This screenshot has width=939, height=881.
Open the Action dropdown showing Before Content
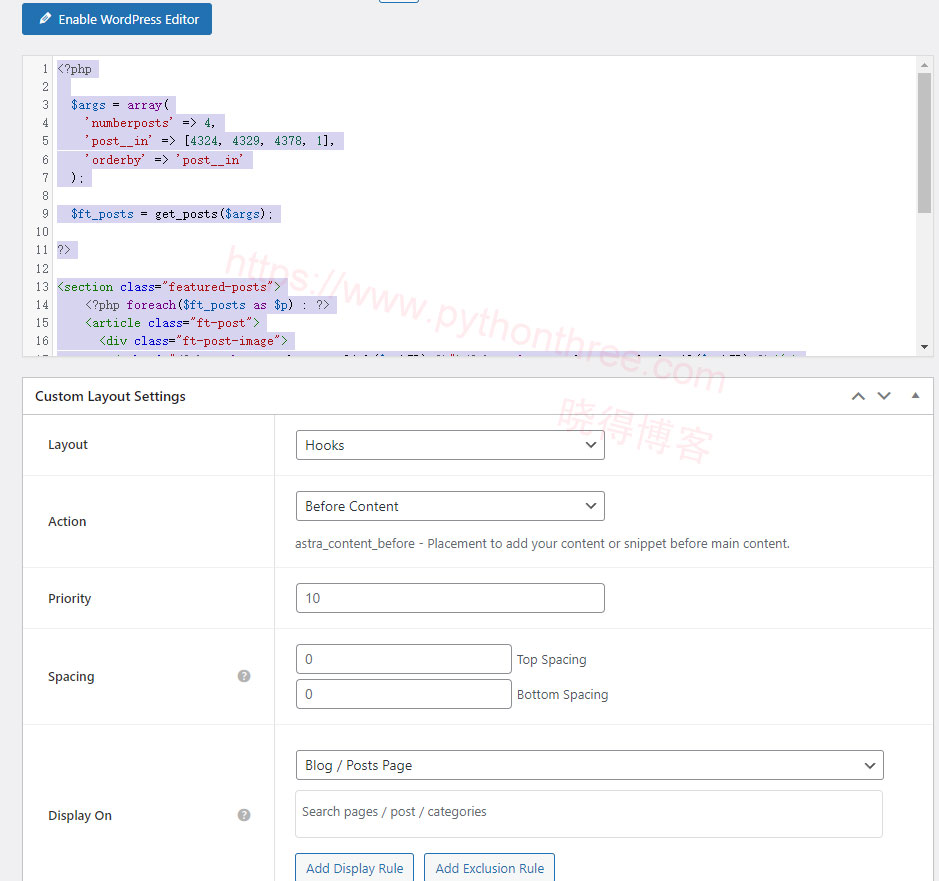pos(450,506)
